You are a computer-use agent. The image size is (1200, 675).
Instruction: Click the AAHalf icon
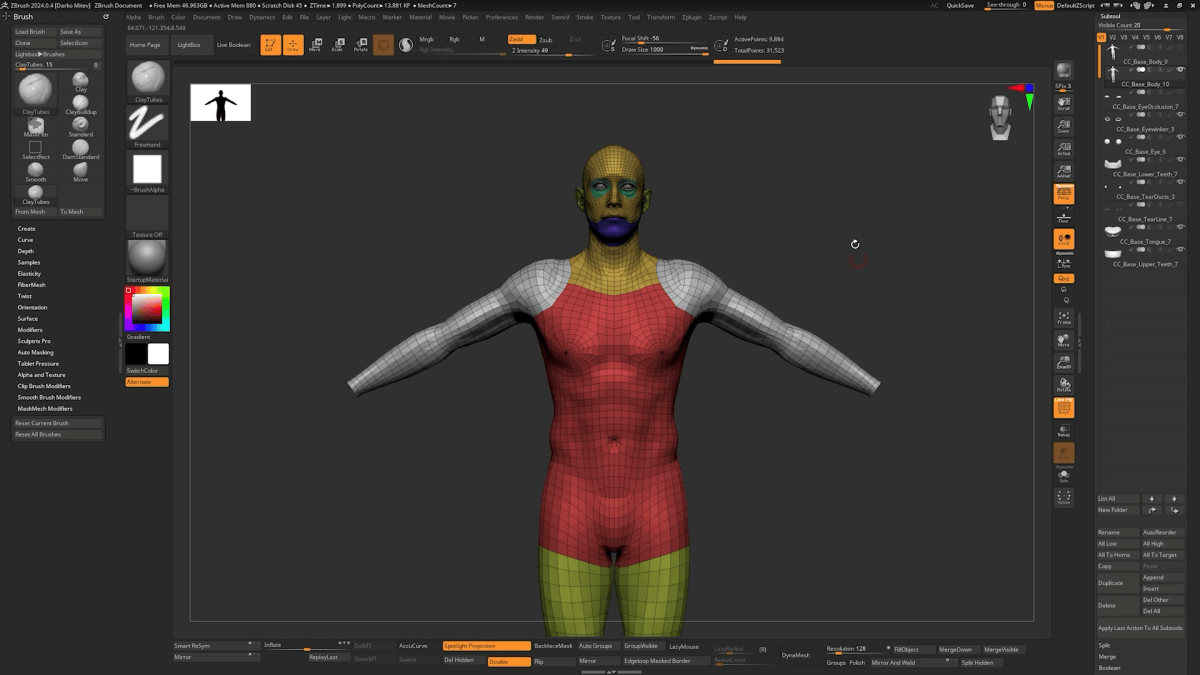tap(1063, 172)
